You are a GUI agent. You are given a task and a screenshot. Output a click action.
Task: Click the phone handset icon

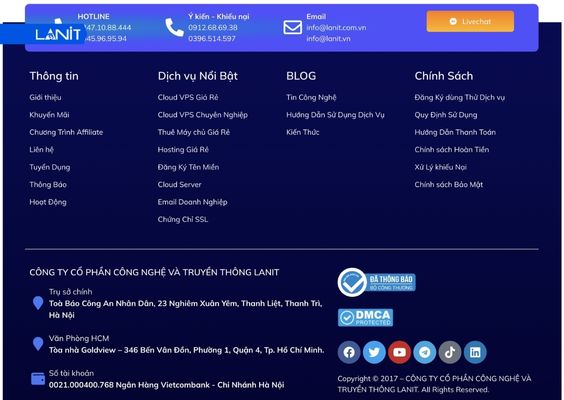[x=174, y=27]
